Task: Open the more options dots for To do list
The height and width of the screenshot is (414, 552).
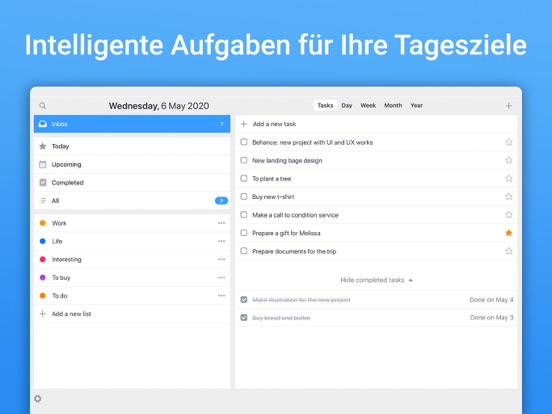Action: point(221,296)
